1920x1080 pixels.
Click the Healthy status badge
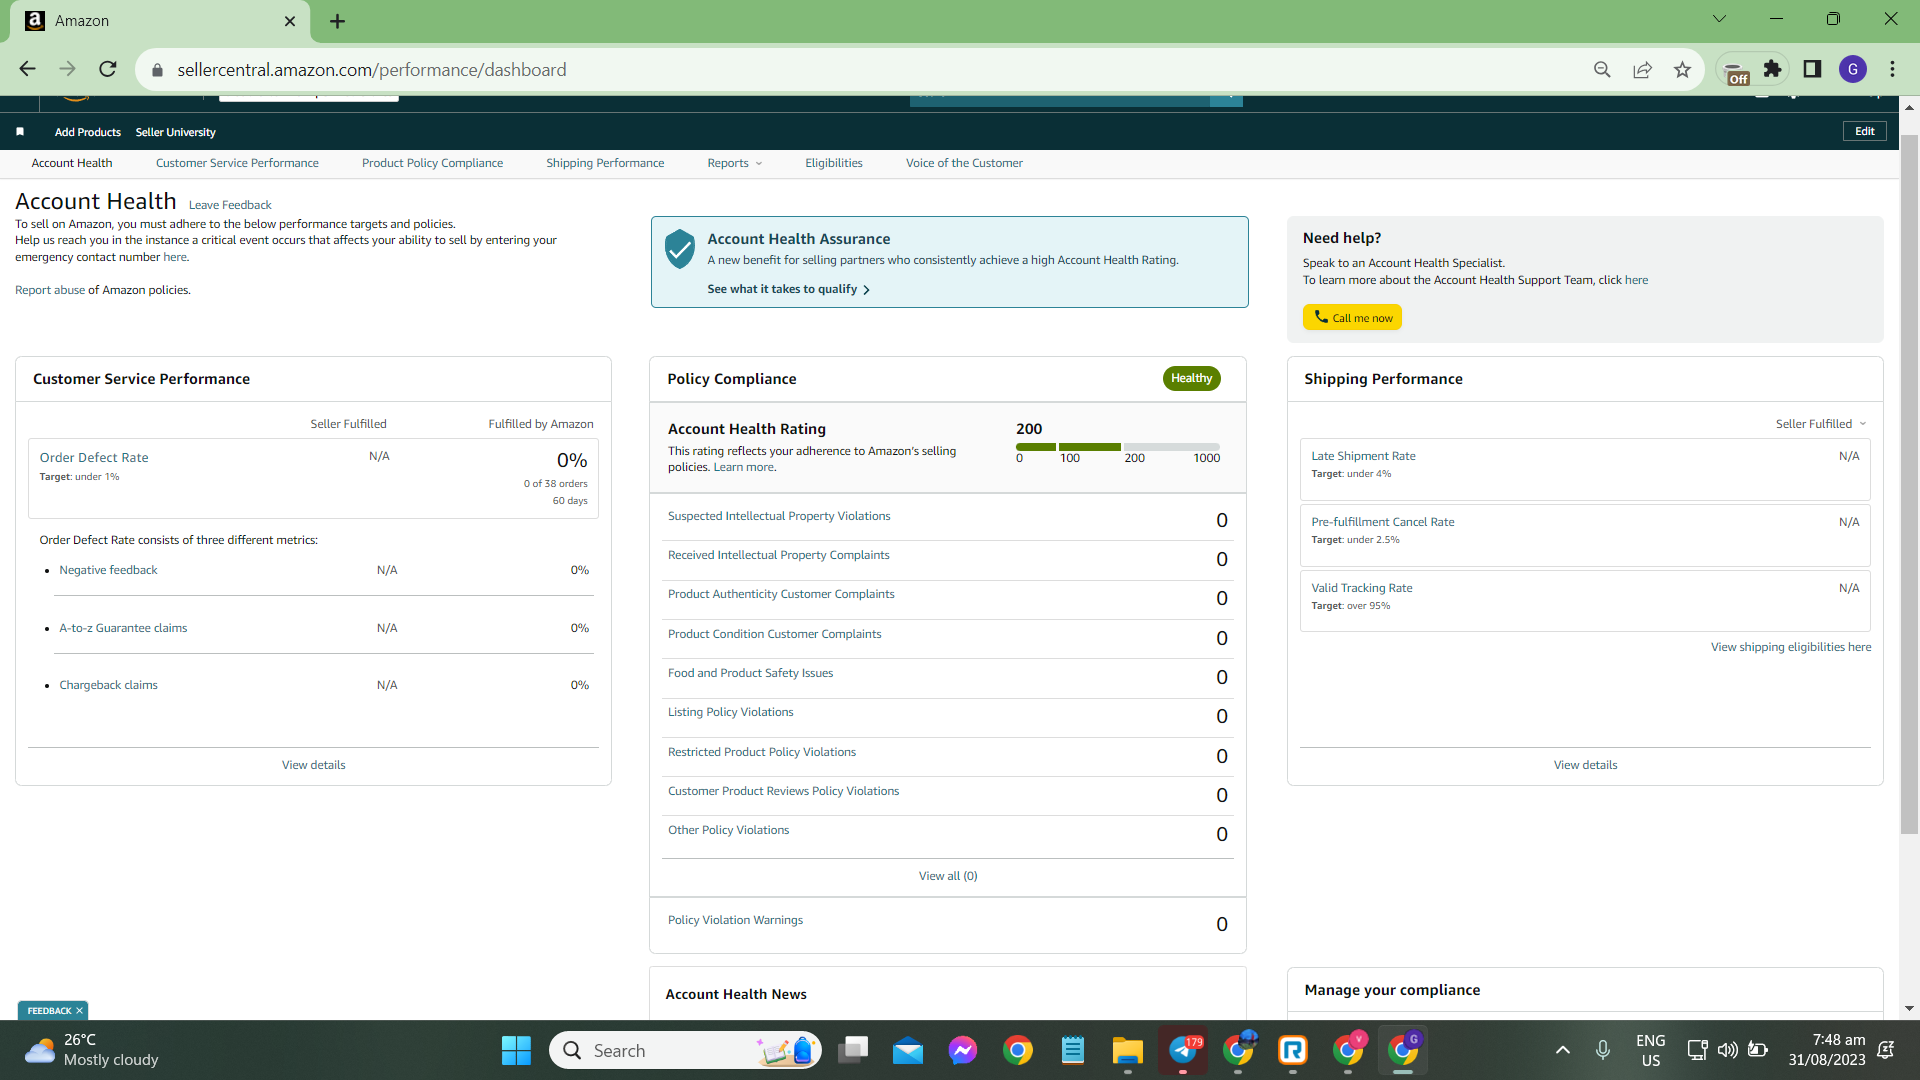[x=1191, y=378]
